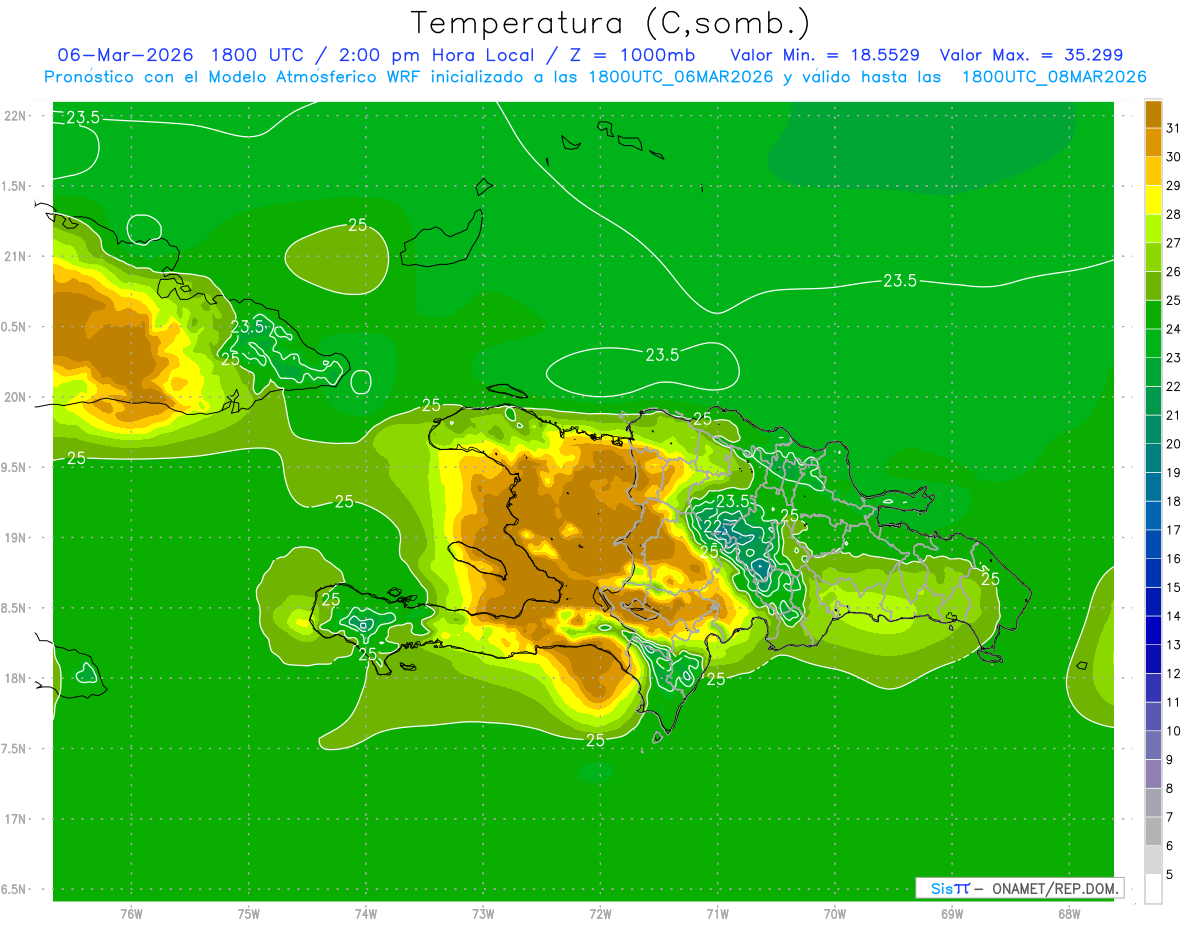This screenshot has width=1200, height=927.
Task: Click the white legend swatch below 5
Action: 1153,889
